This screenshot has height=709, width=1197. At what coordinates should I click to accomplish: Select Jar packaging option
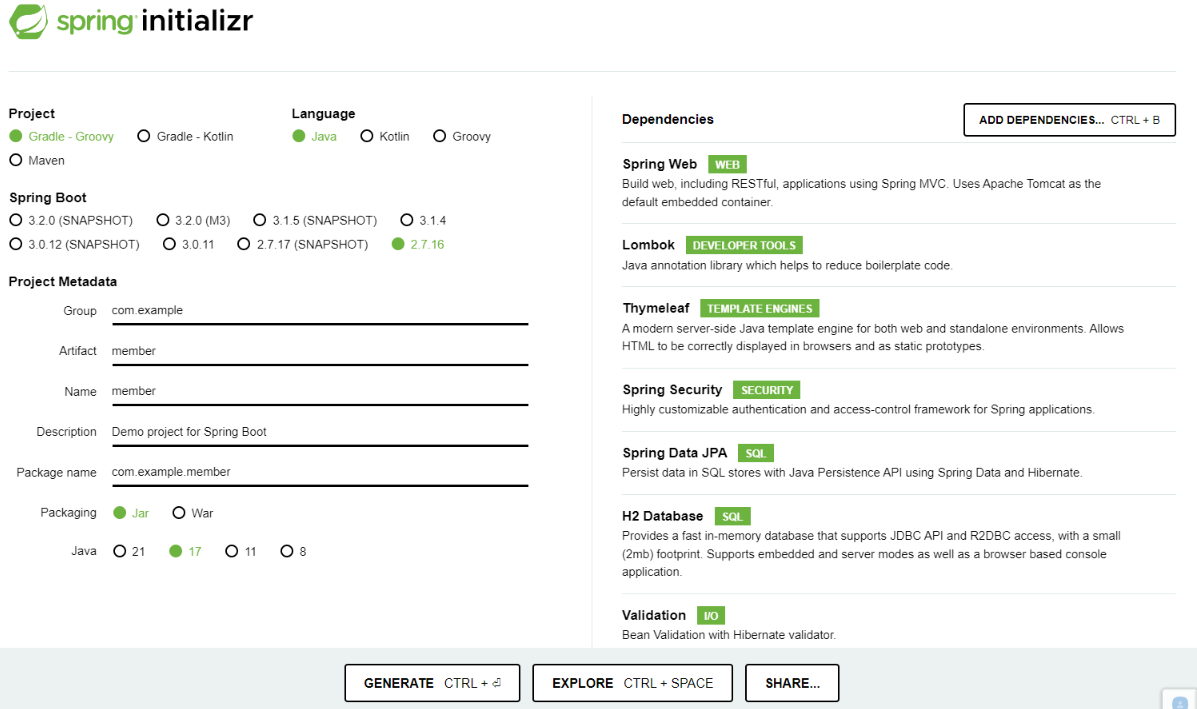[131, 513]
